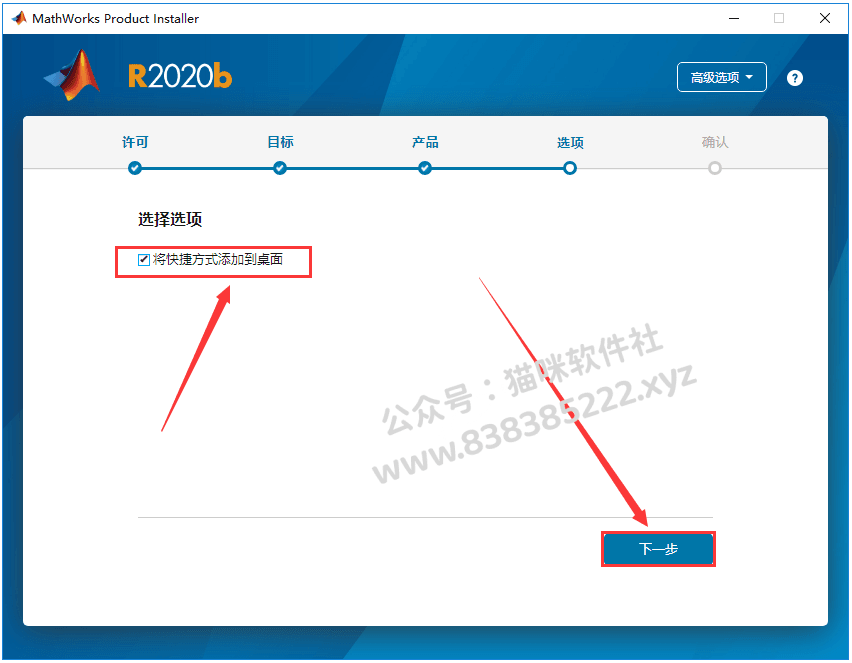Go to the 目标 step
This screenshot has width=852, height=663.
280,142
